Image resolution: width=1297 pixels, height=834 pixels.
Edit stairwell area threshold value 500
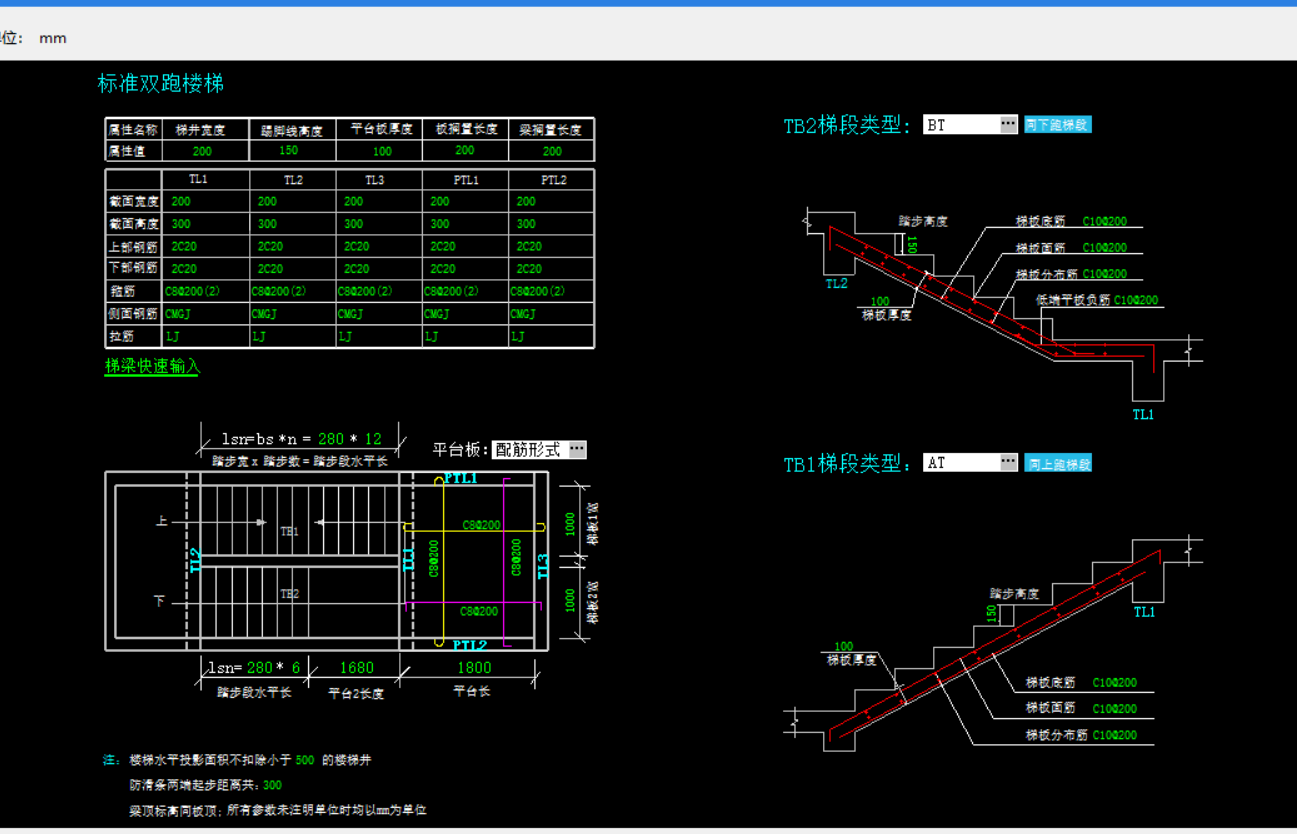[305, 760]
